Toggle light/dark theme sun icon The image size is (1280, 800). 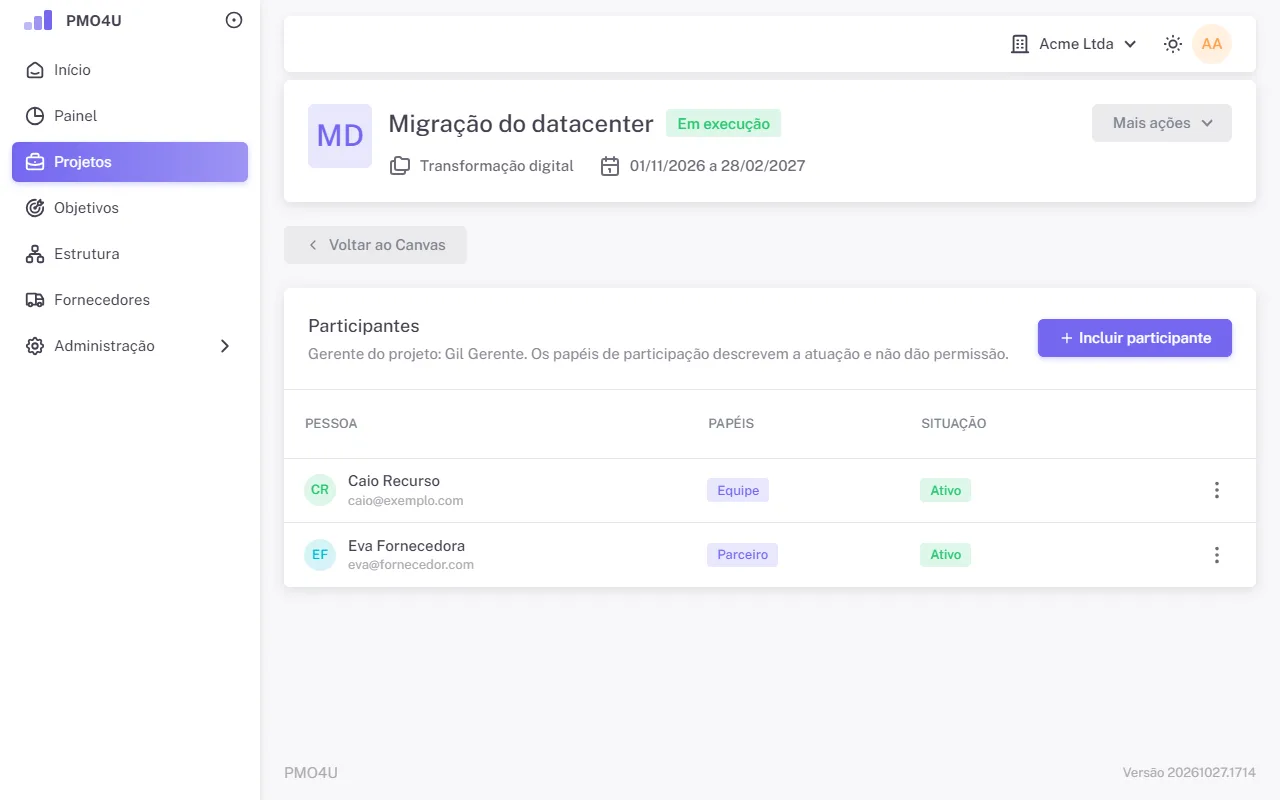point(1173,44)
